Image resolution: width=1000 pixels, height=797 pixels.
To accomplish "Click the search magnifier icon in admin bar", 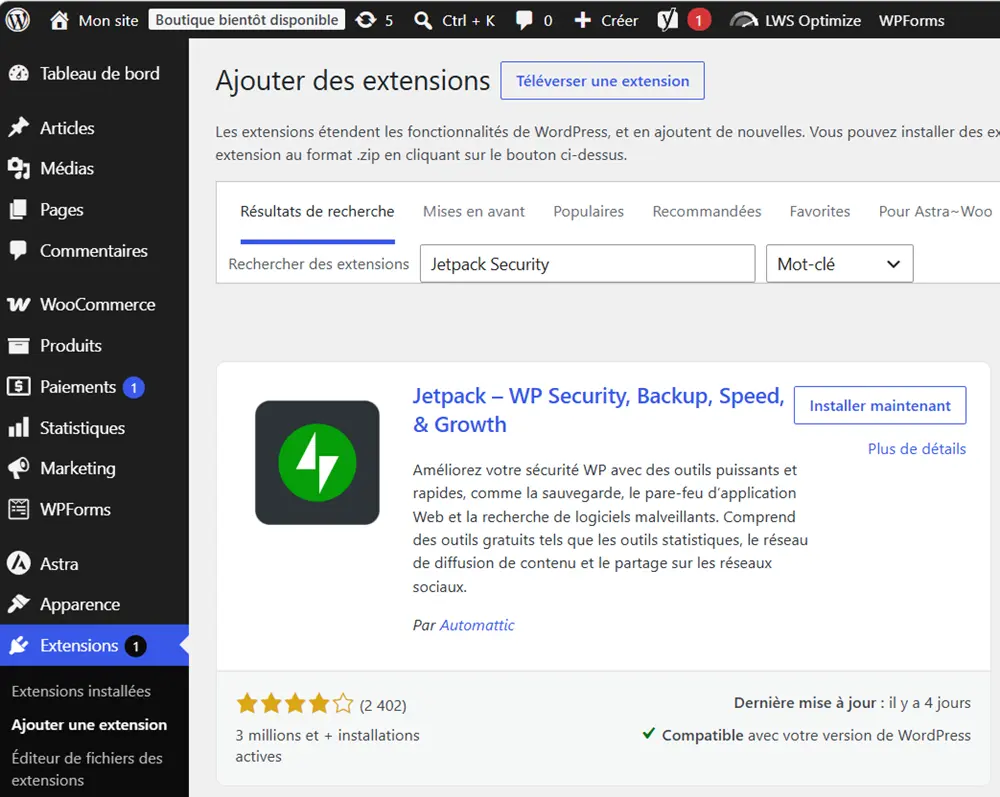I will pyautogui.click(x=422, y=20).
